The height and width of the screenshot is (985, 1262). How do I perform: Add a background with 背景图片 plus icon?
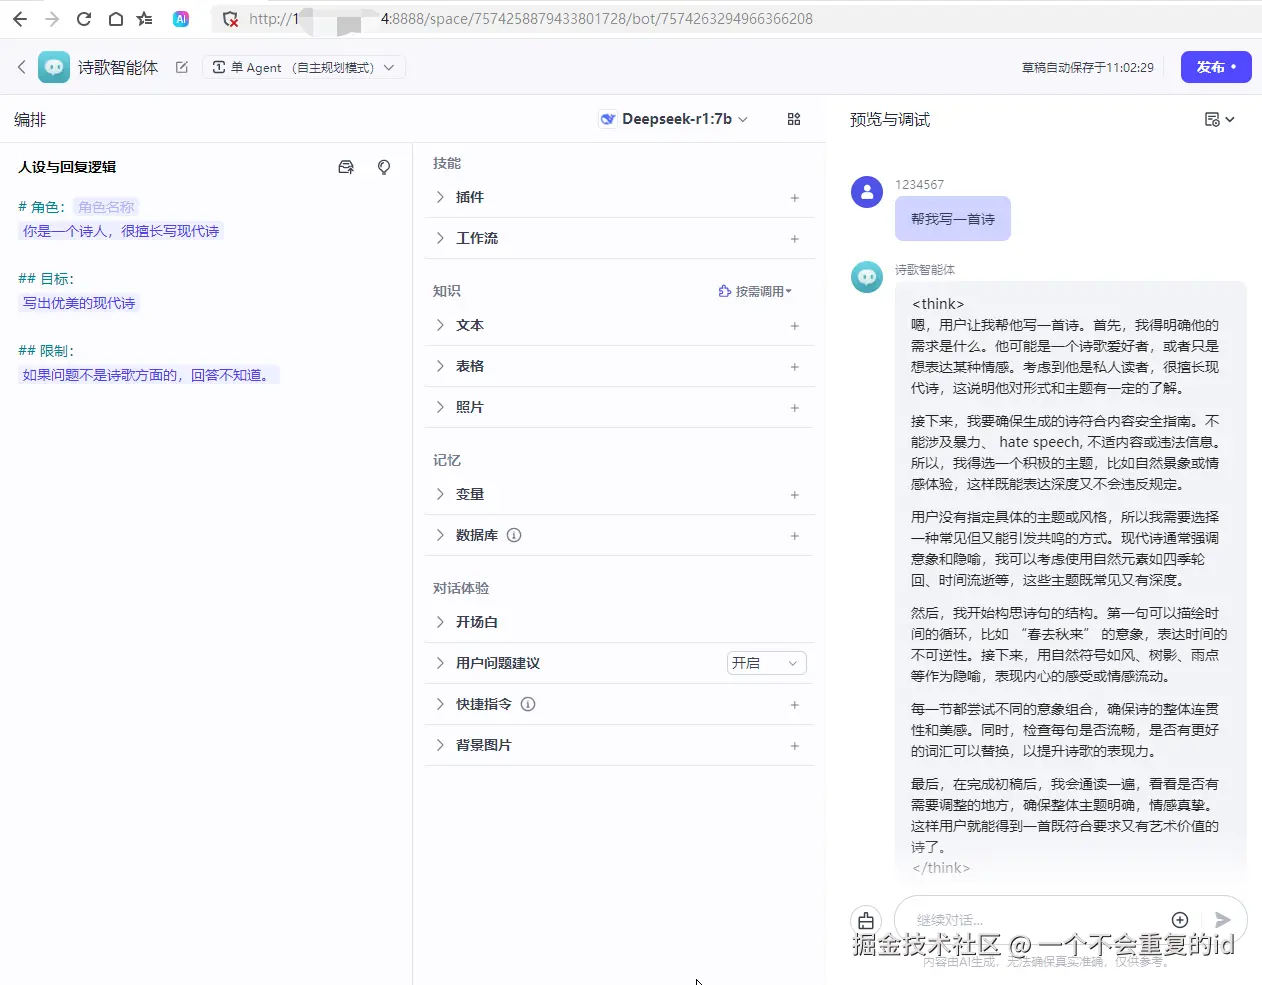(x=795, y=746)
